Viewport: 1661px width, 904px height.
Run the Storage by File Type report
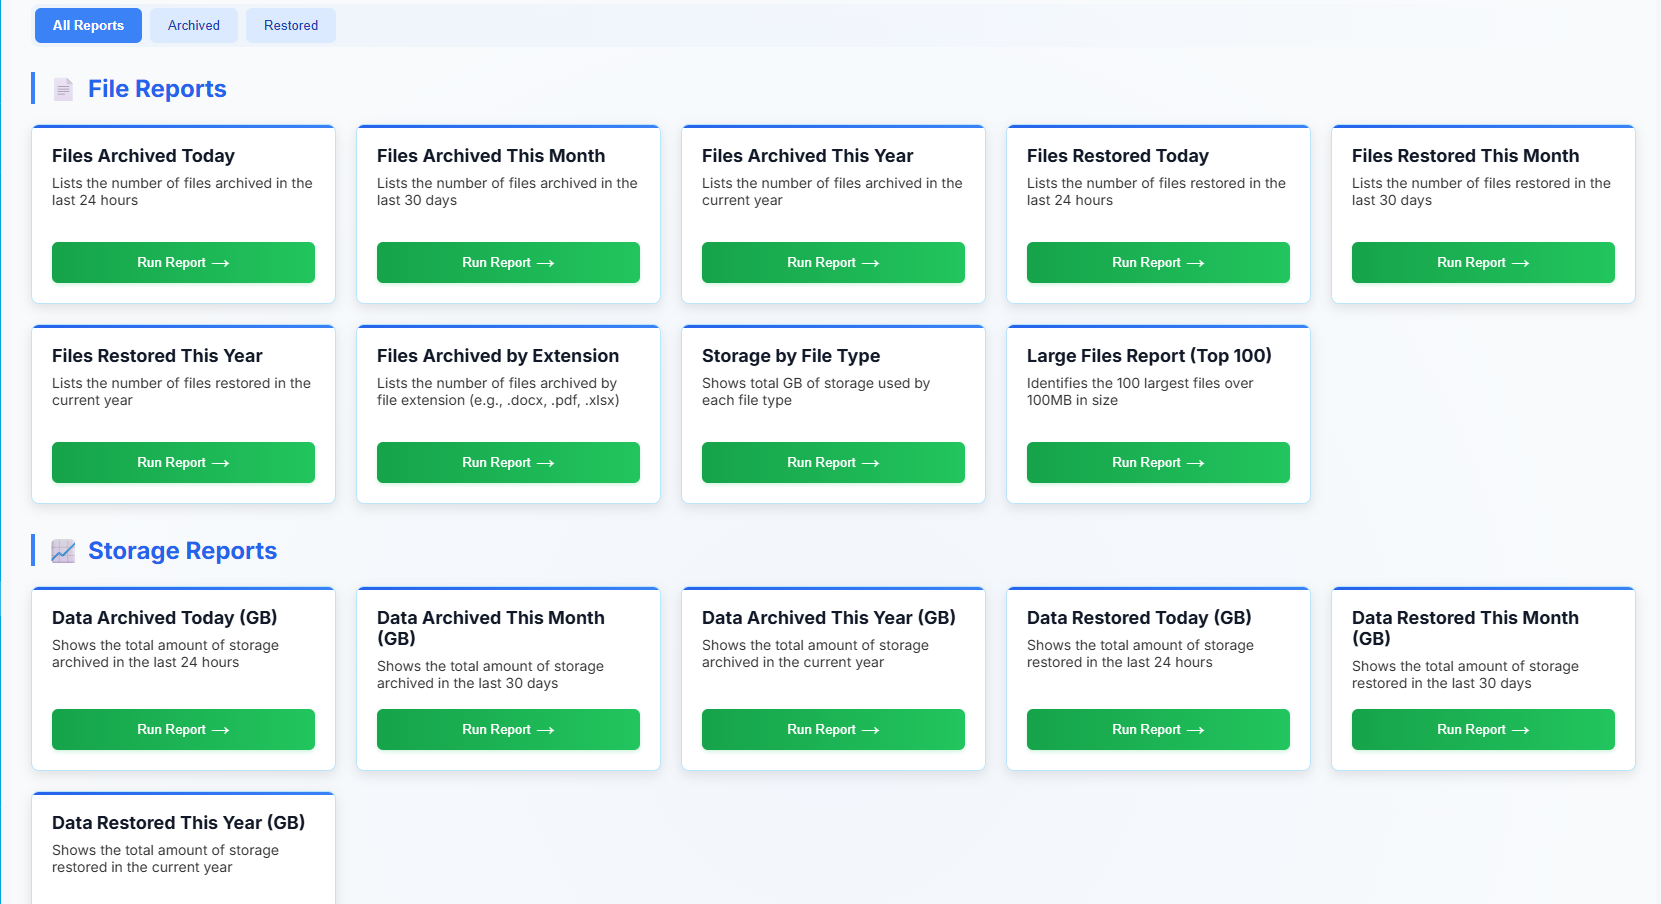(833, 462)
